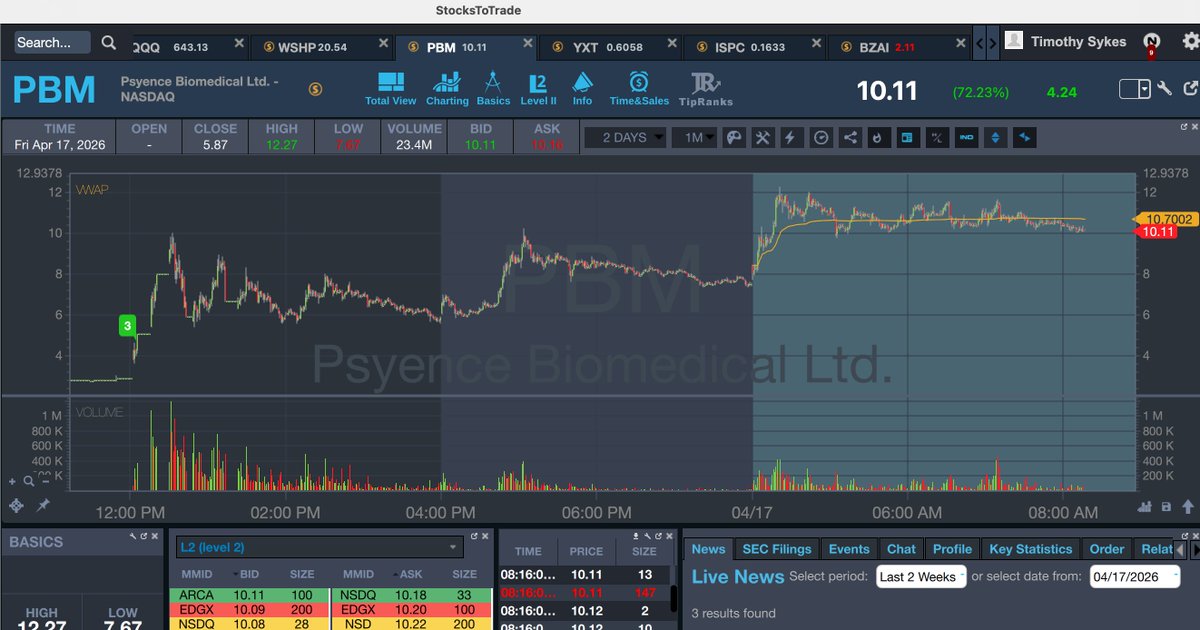The height and width of the screenshot is (630, 1200).
Task: Toggle the percent scale icon
Action: [937, 137]
